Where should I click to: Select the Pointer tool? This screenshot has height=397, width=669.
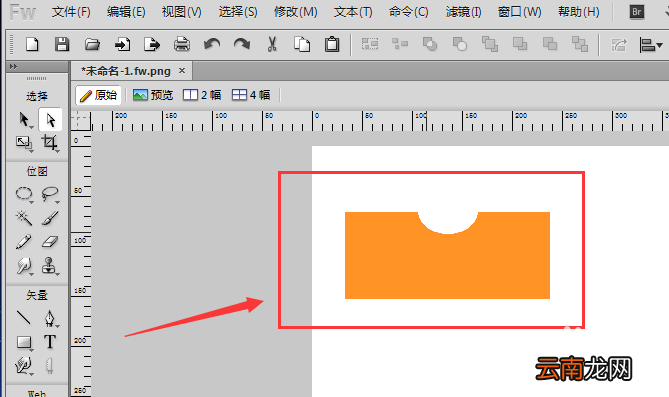point(25,120)
